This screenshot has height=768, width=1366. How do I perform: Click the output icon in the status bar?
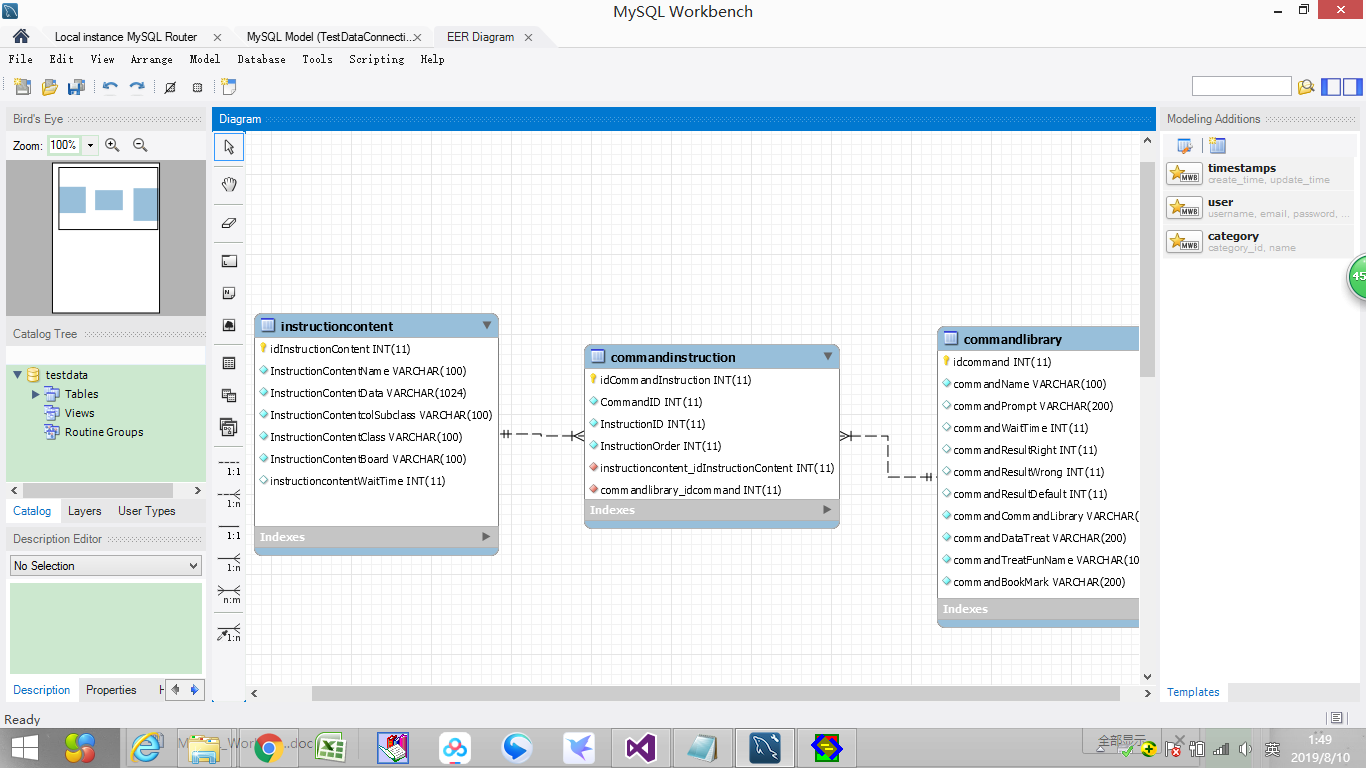click(1336, 718)
